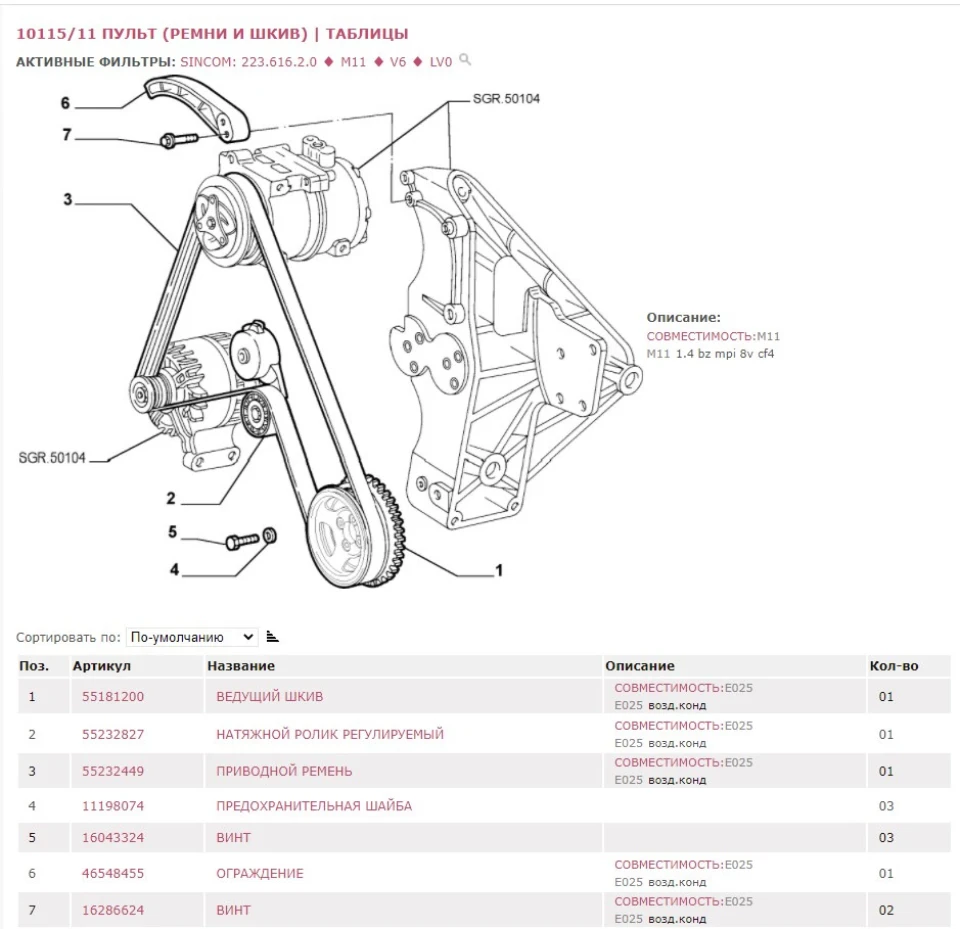This screenshot has height=929, width=960.
Task: Click the LV0 active filter
Action: click(x=441, y=62)
